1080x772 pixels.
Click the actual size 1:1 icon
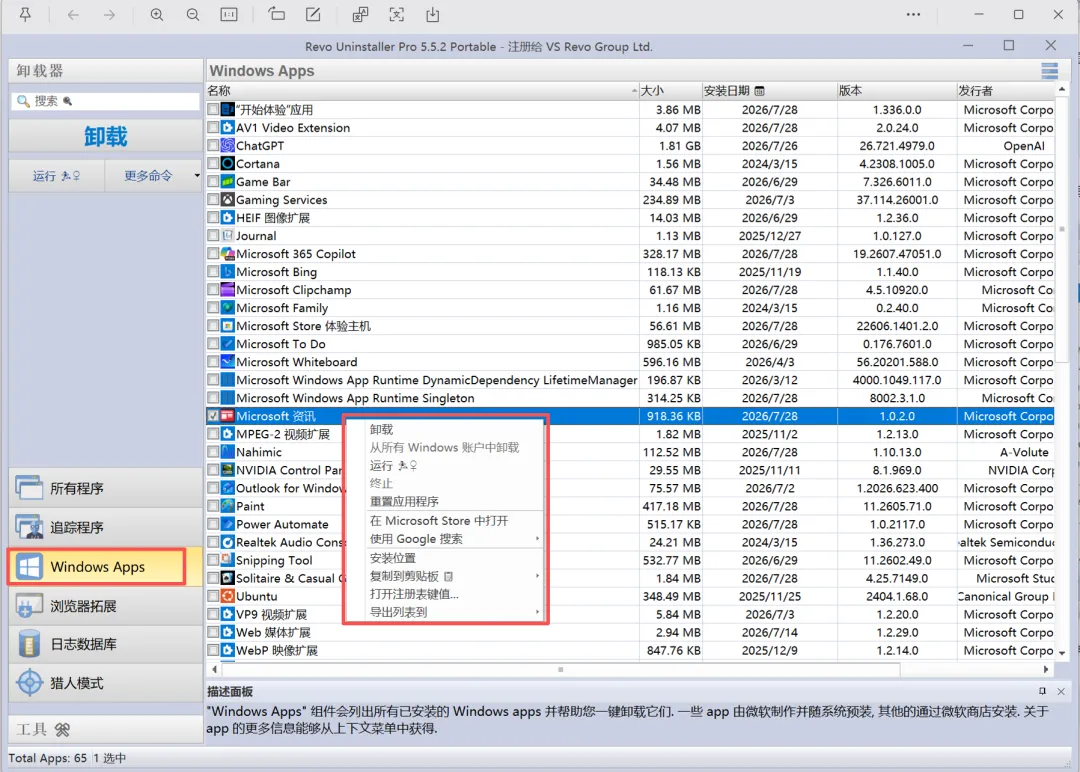click(x=229, y=14)
